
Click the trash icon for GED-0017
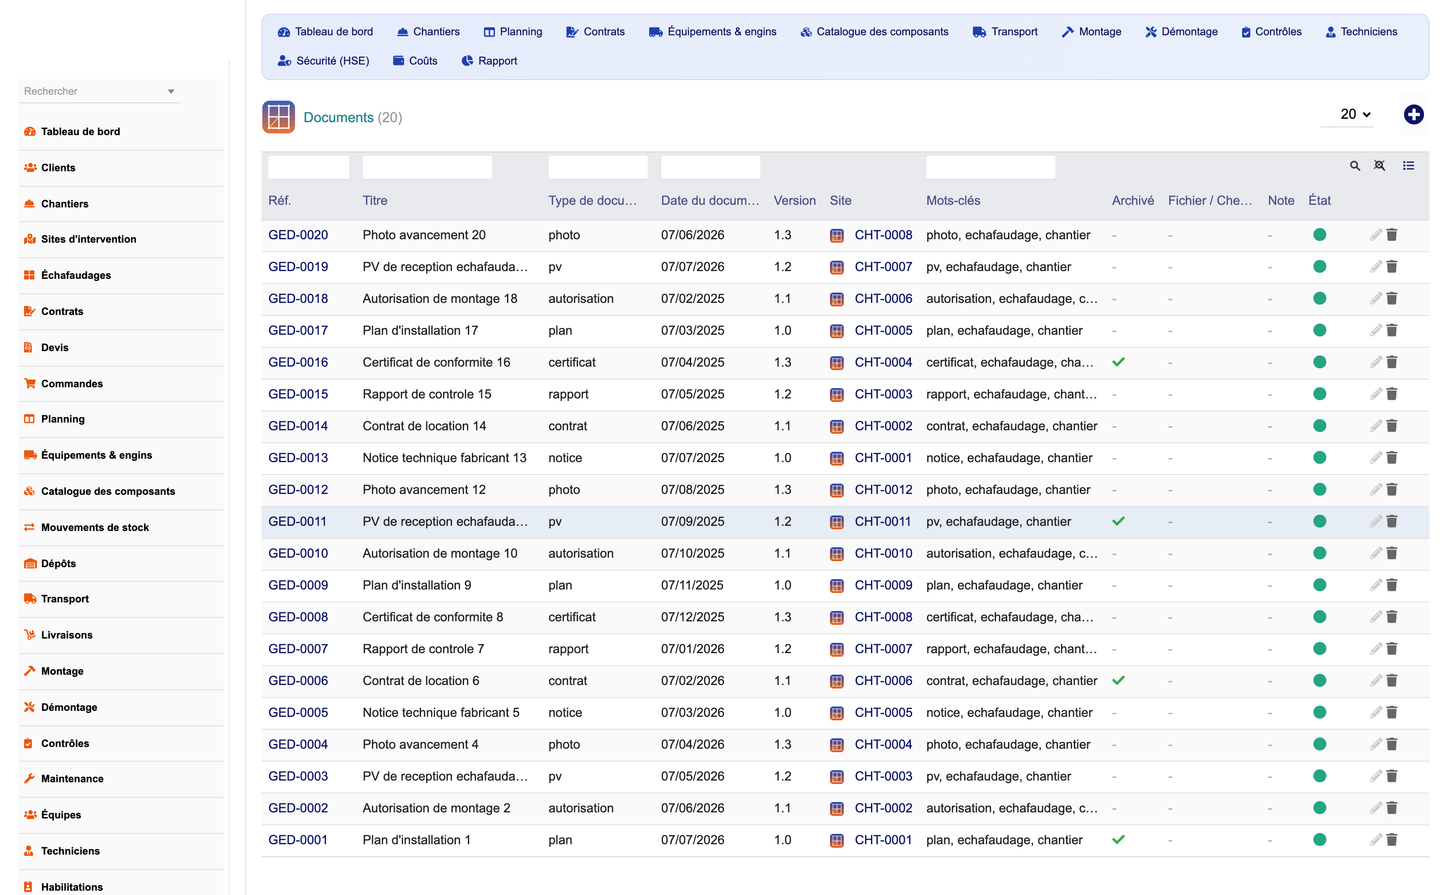tap(1392, 330)
